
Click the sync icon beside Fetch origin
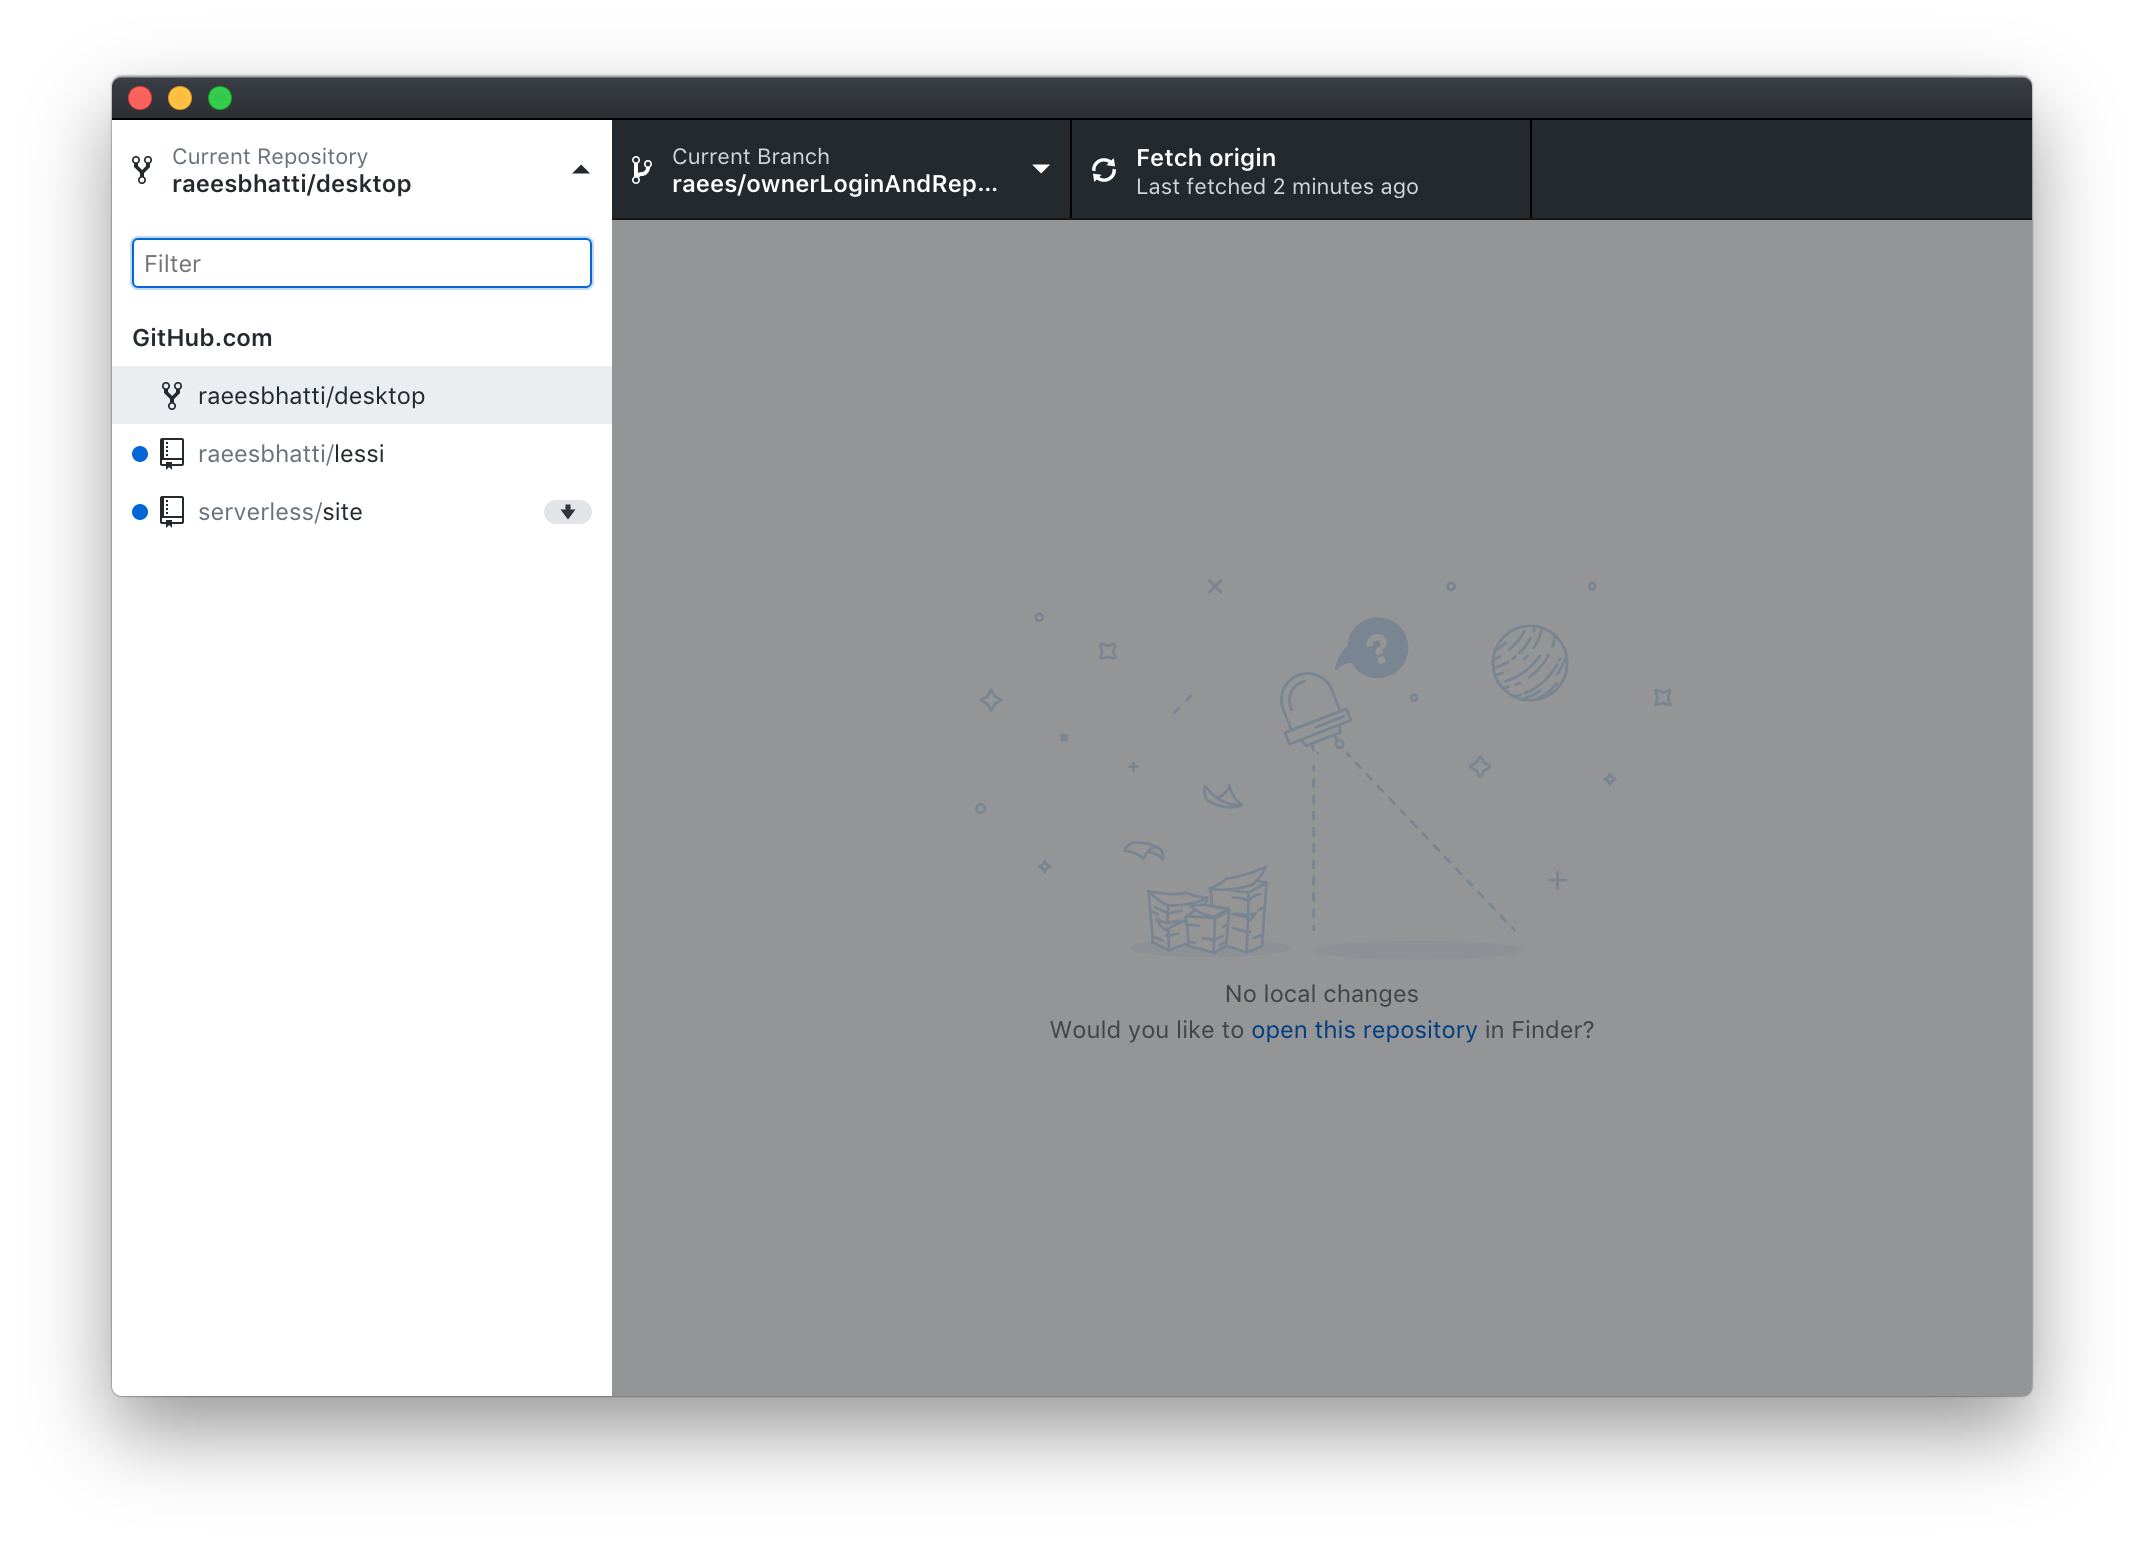click(x=1103, y=170)
